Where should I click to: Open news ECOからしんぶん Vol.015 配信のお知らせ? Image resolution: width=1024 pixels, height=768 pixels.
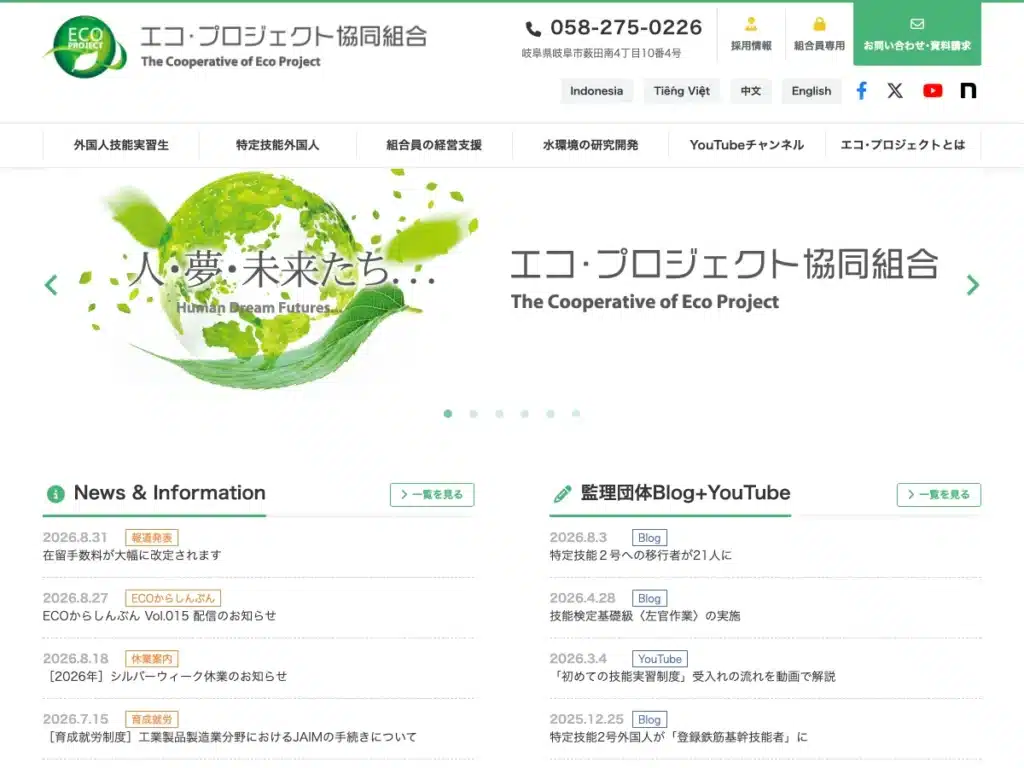click(x=159, y=616)
